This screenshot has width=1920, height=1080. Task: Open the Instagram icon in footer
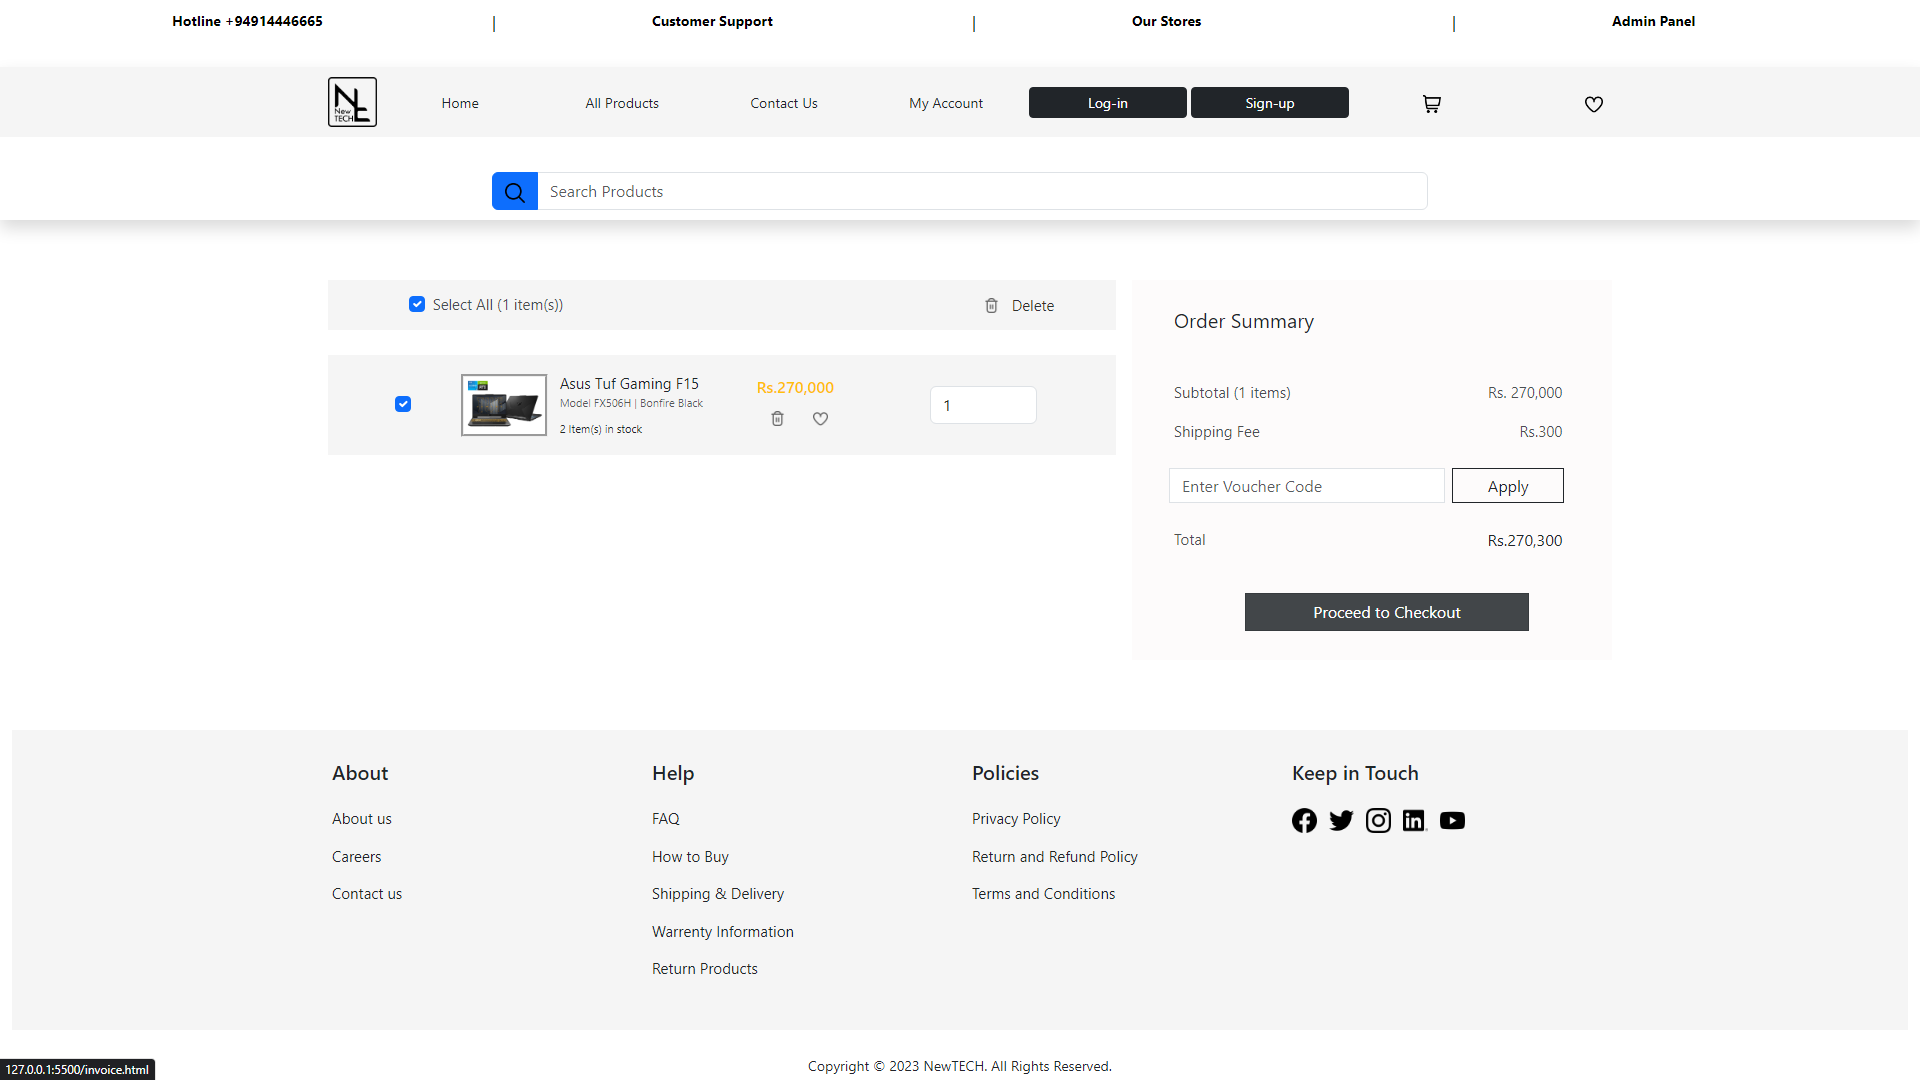coord(1378,821)
